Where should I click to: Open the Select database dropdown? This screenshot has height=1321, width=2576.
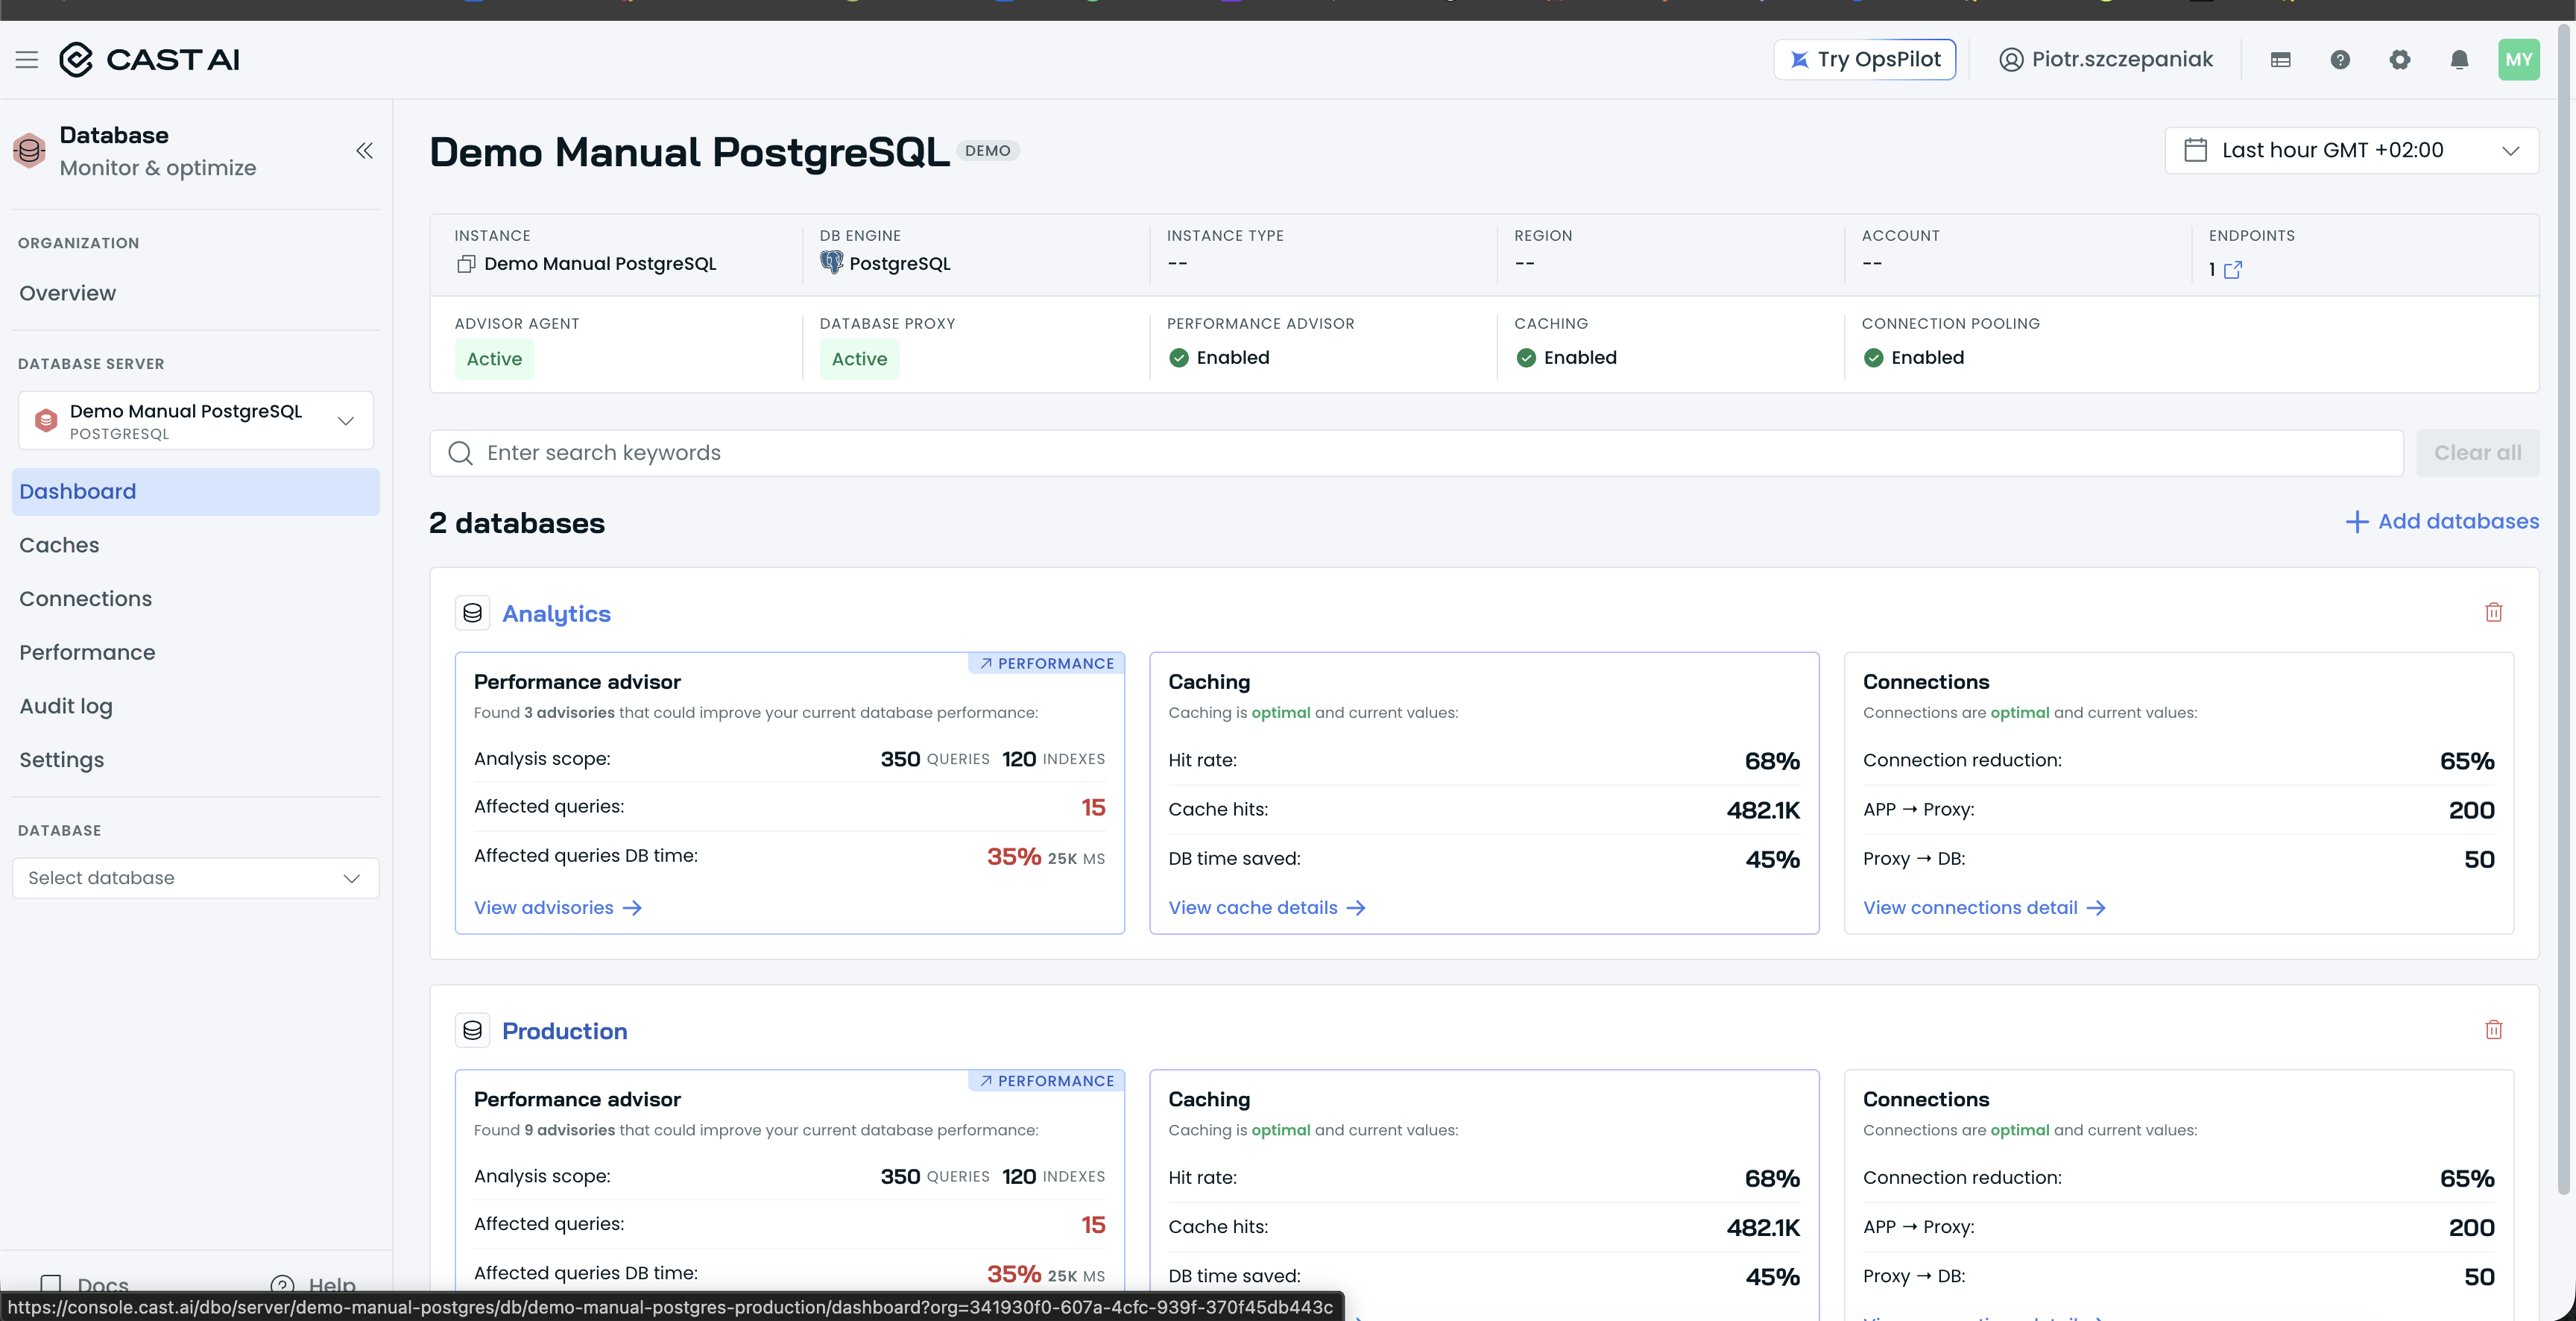click(x=196, y=878)
